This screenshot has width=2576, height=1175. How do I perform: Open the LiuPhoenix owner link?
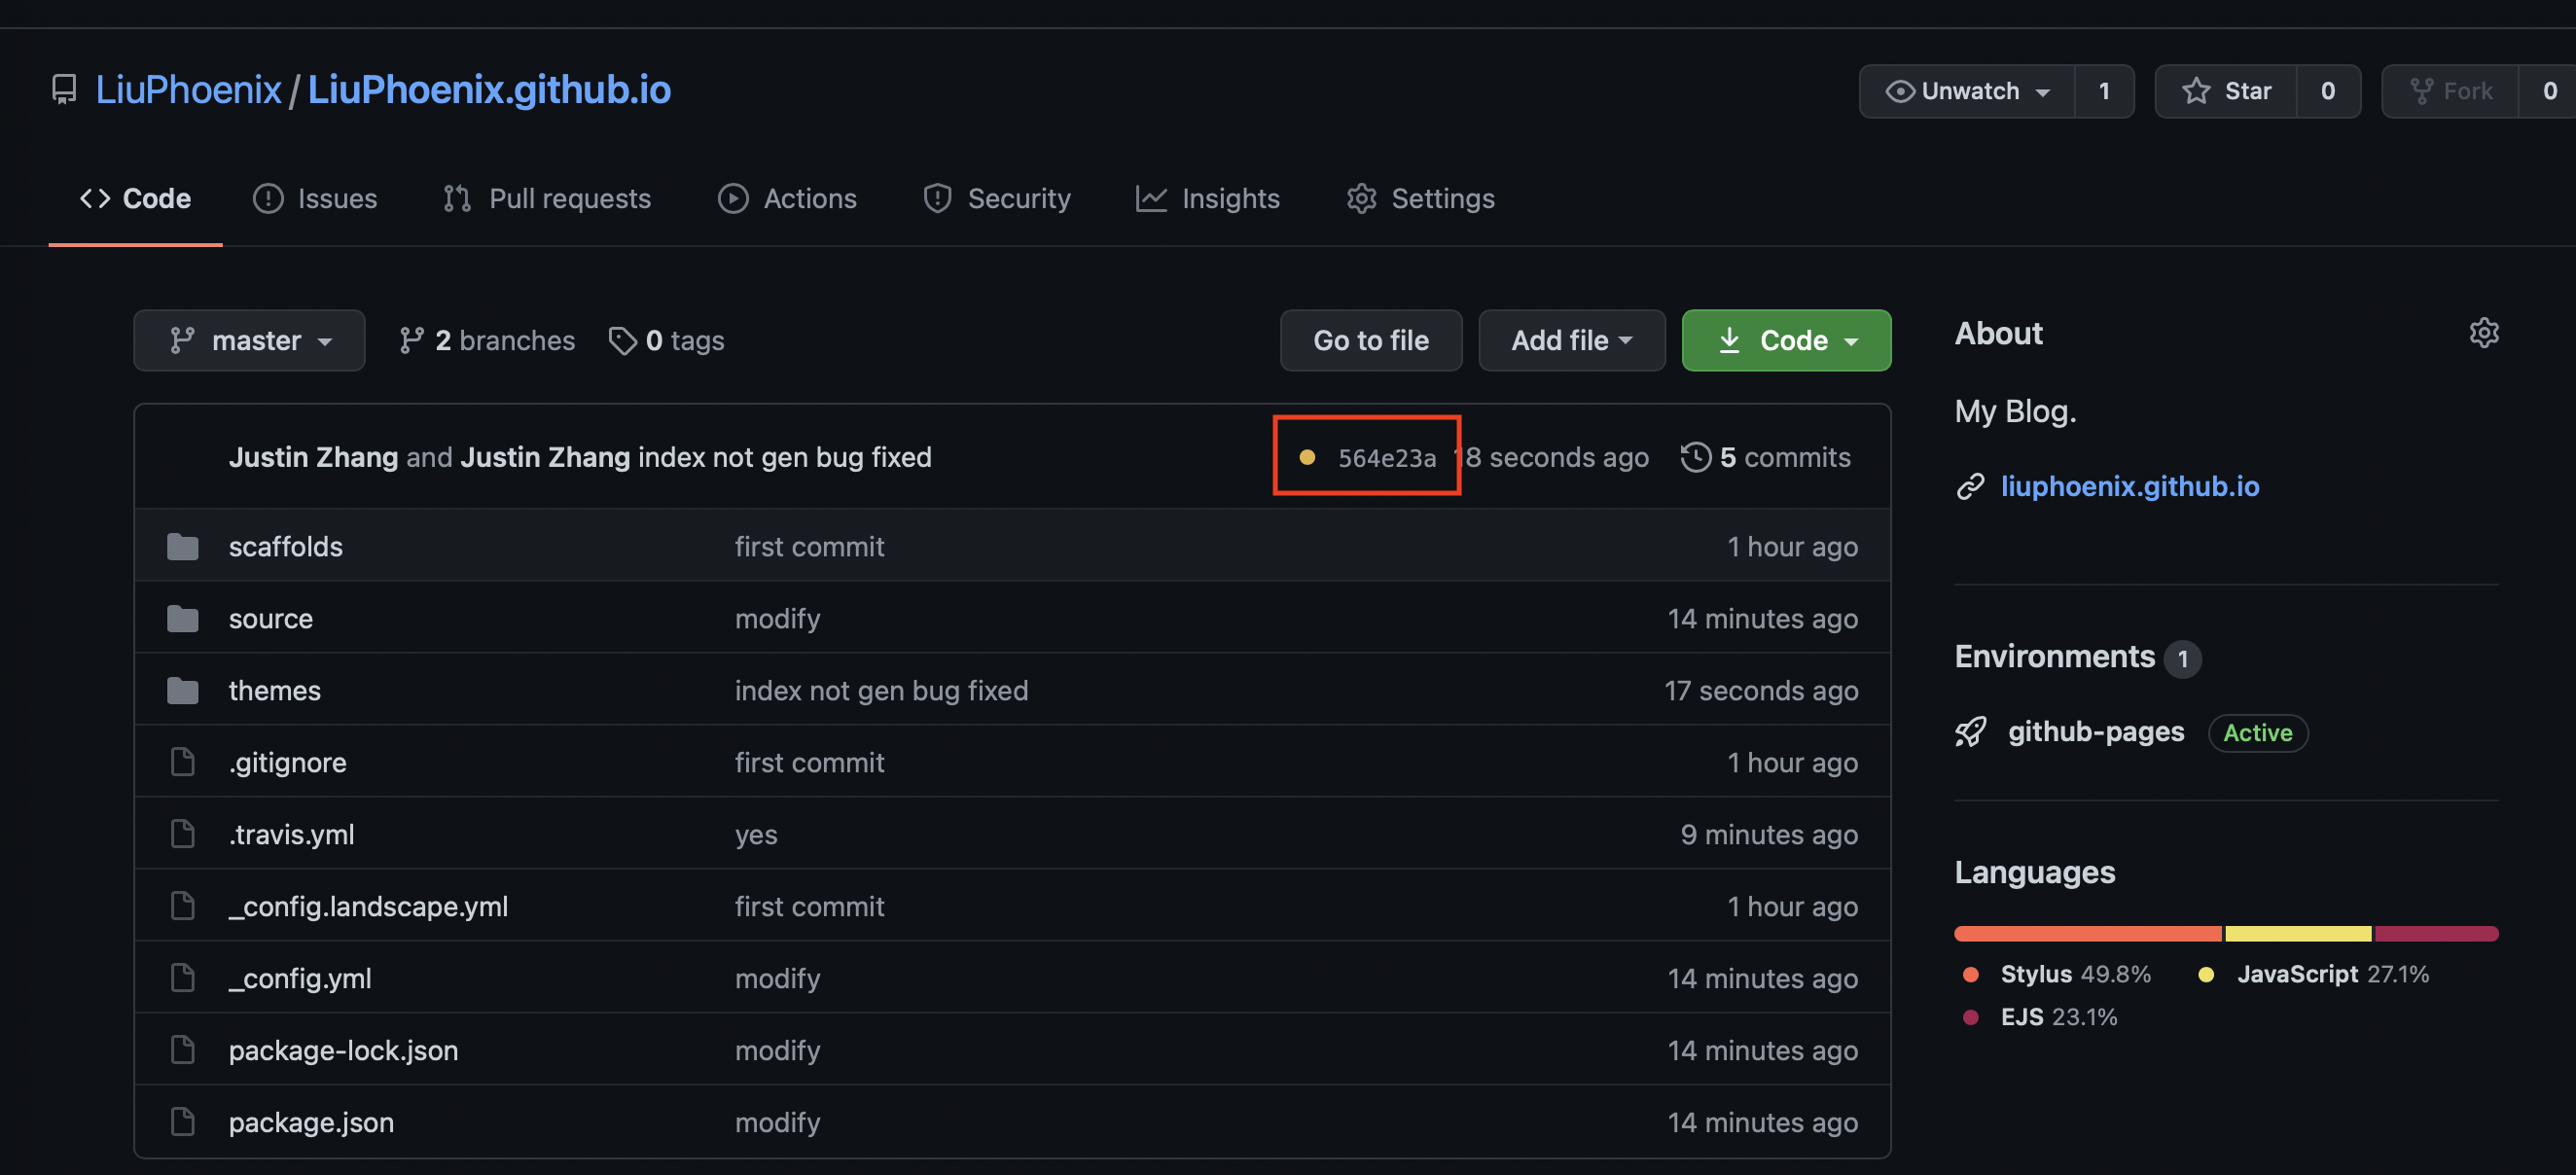[188, 90]
